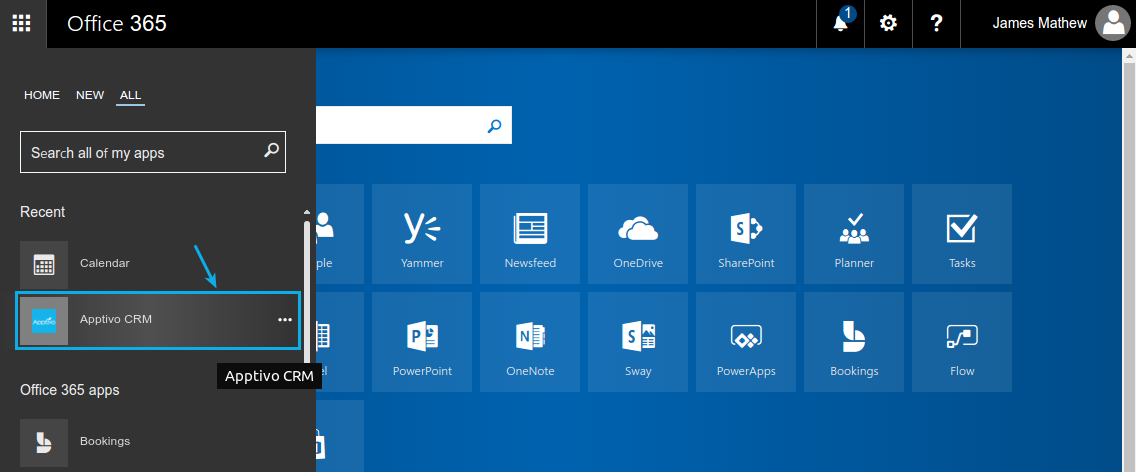Open the Planner tile
Image resolution: width=1136 pixels, height=472 pixels.
[854, 233]
